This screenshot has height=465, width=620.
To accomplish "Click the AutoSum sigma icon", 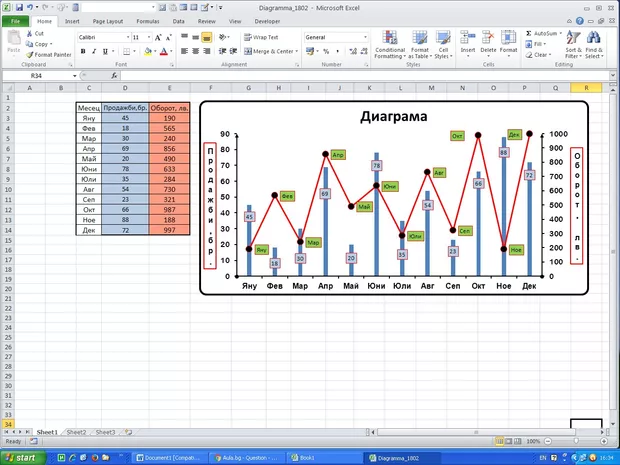I will (x=528, y=33).
